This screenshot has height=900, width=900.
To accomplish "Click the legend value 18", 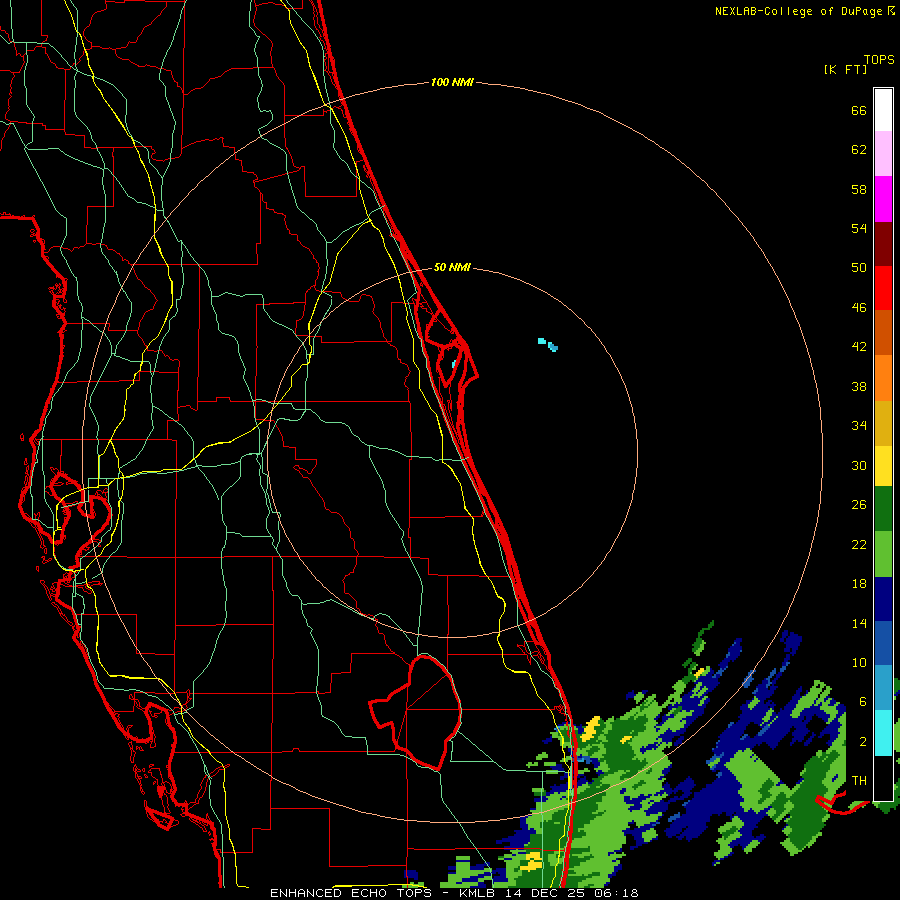I will pos(859,584).
